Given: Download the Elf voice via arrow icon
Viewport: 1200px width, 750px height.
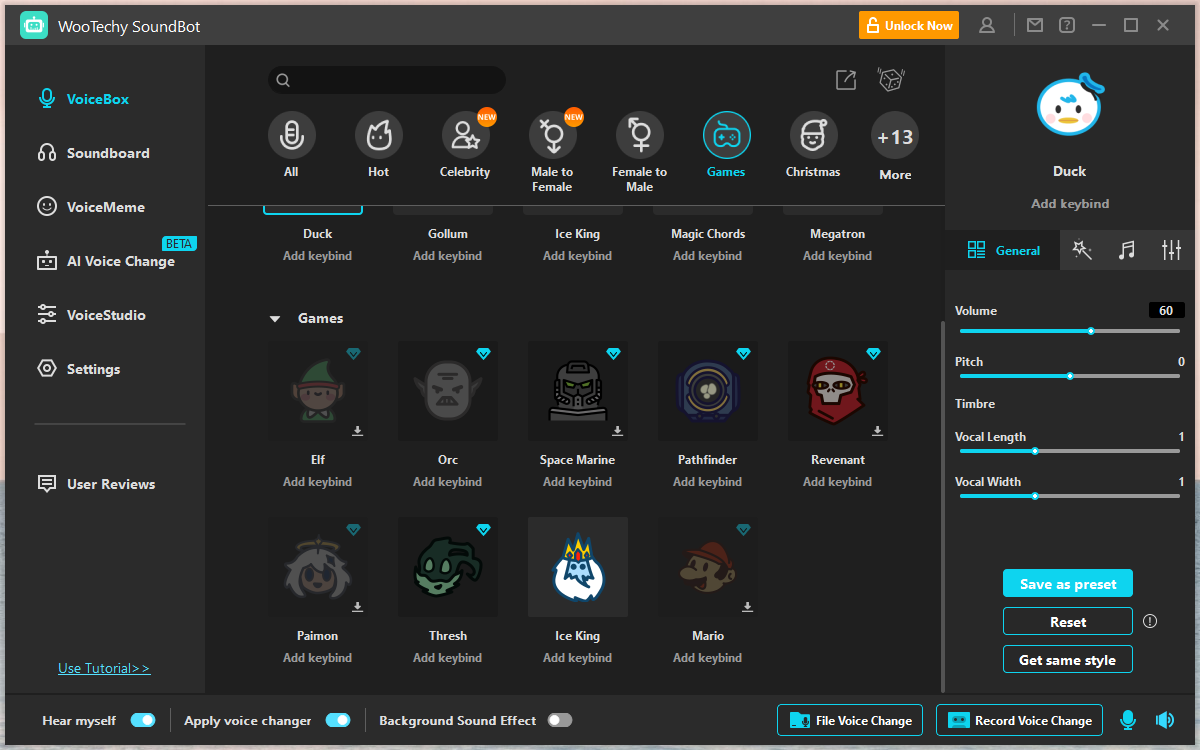Looking at the screenshot, I should (357, 431).
